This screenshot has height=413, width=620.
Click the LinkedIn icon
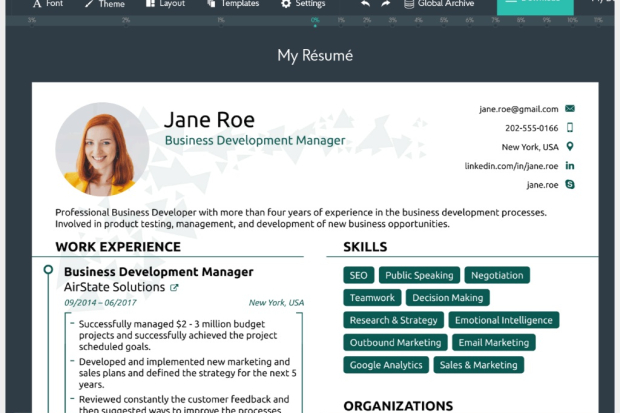point(570,166)
